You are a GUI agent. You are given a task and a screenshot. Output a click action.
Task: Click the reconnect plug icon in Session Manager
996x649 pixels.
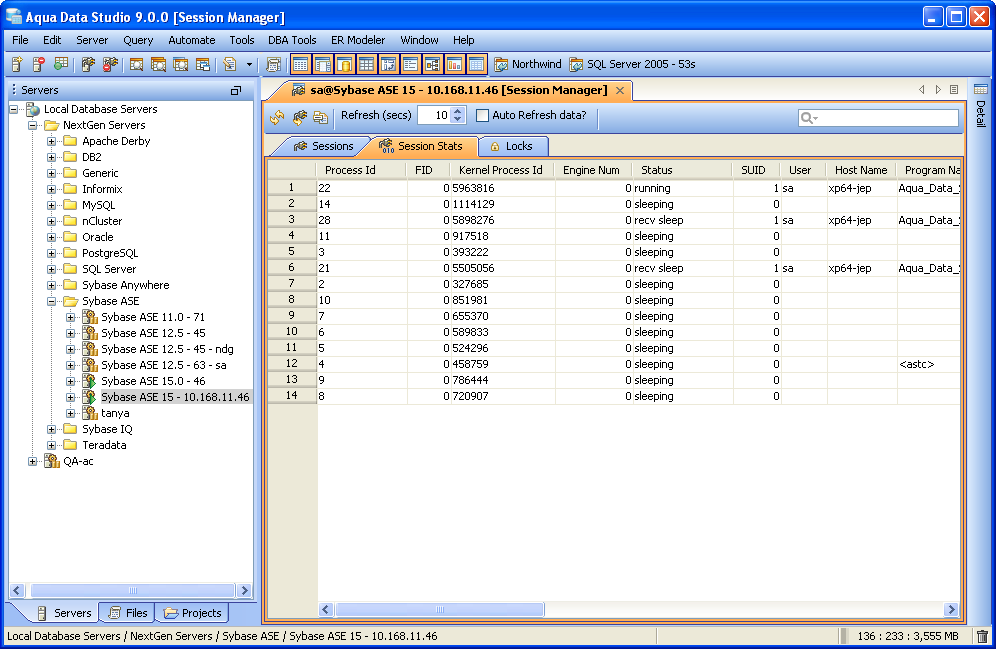pyautogui.click(x=299, y=117)
